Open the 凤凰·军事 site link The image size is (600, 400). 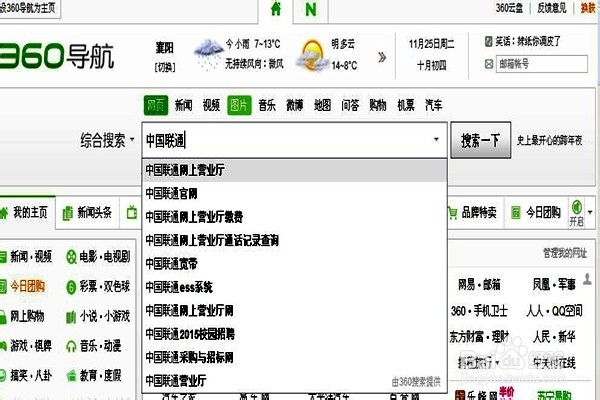554,284
